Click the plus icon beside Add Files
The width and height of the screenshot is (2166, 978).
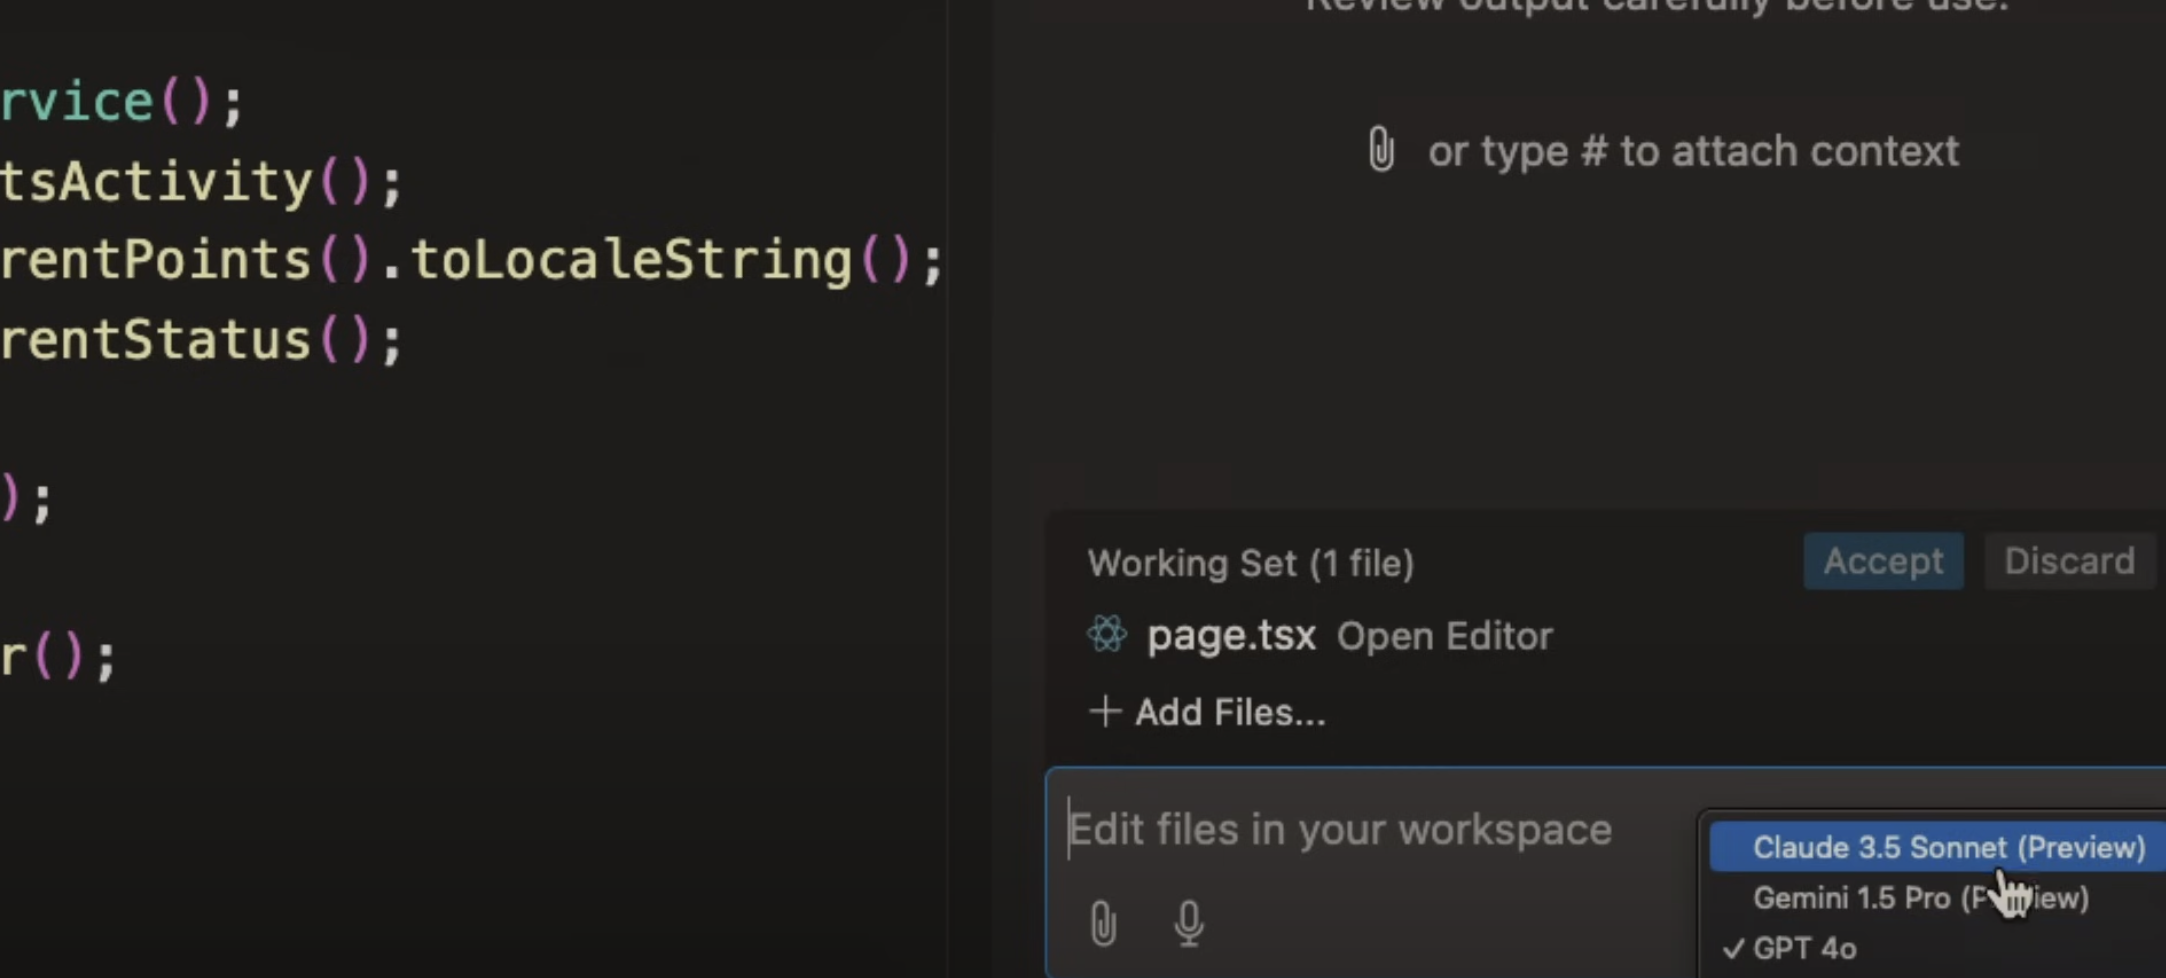[x=1105, y=711]
